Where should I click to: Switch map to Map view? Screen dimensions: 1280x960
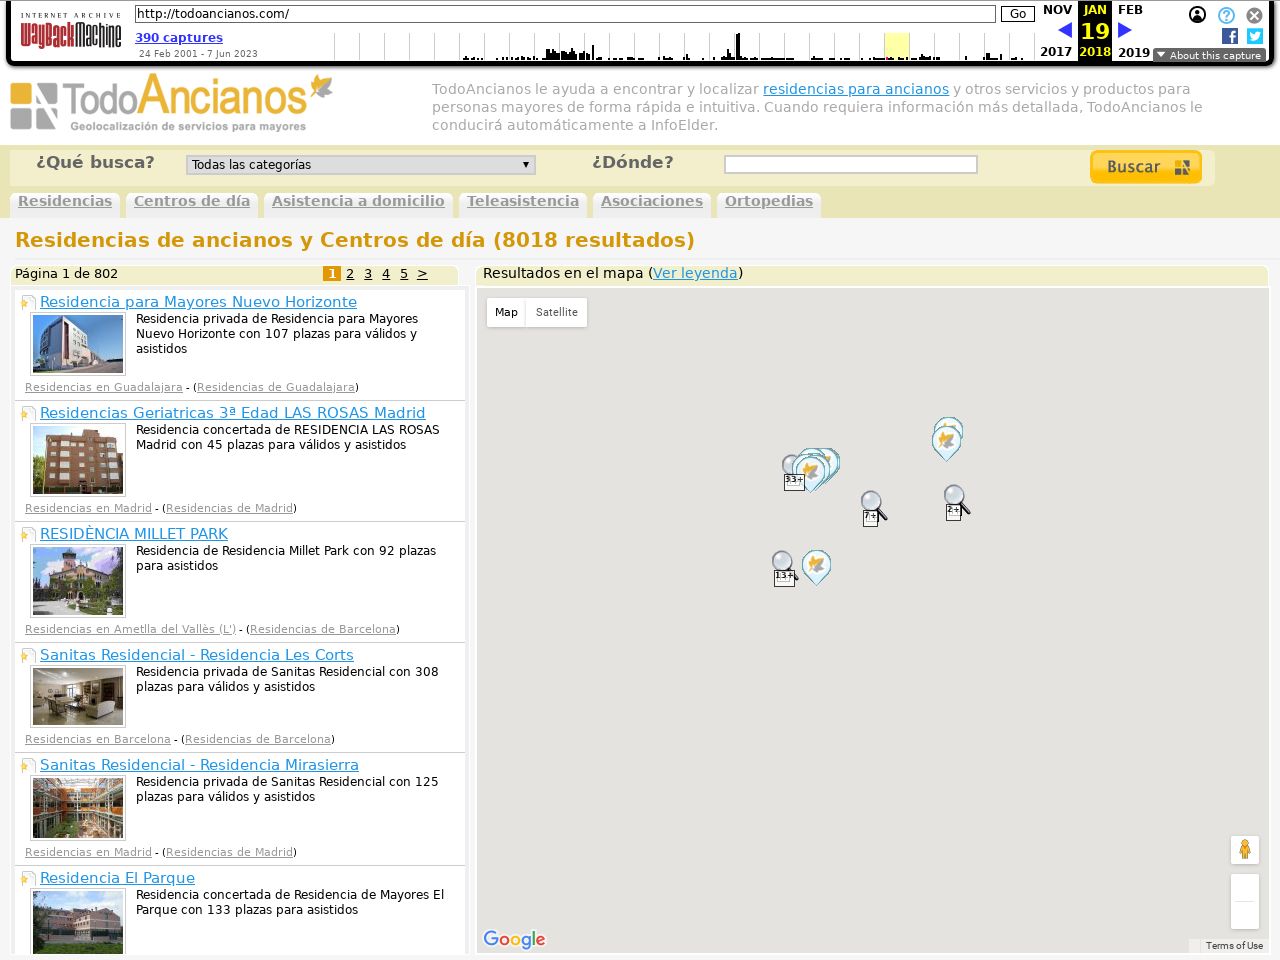tap(506, 312)
